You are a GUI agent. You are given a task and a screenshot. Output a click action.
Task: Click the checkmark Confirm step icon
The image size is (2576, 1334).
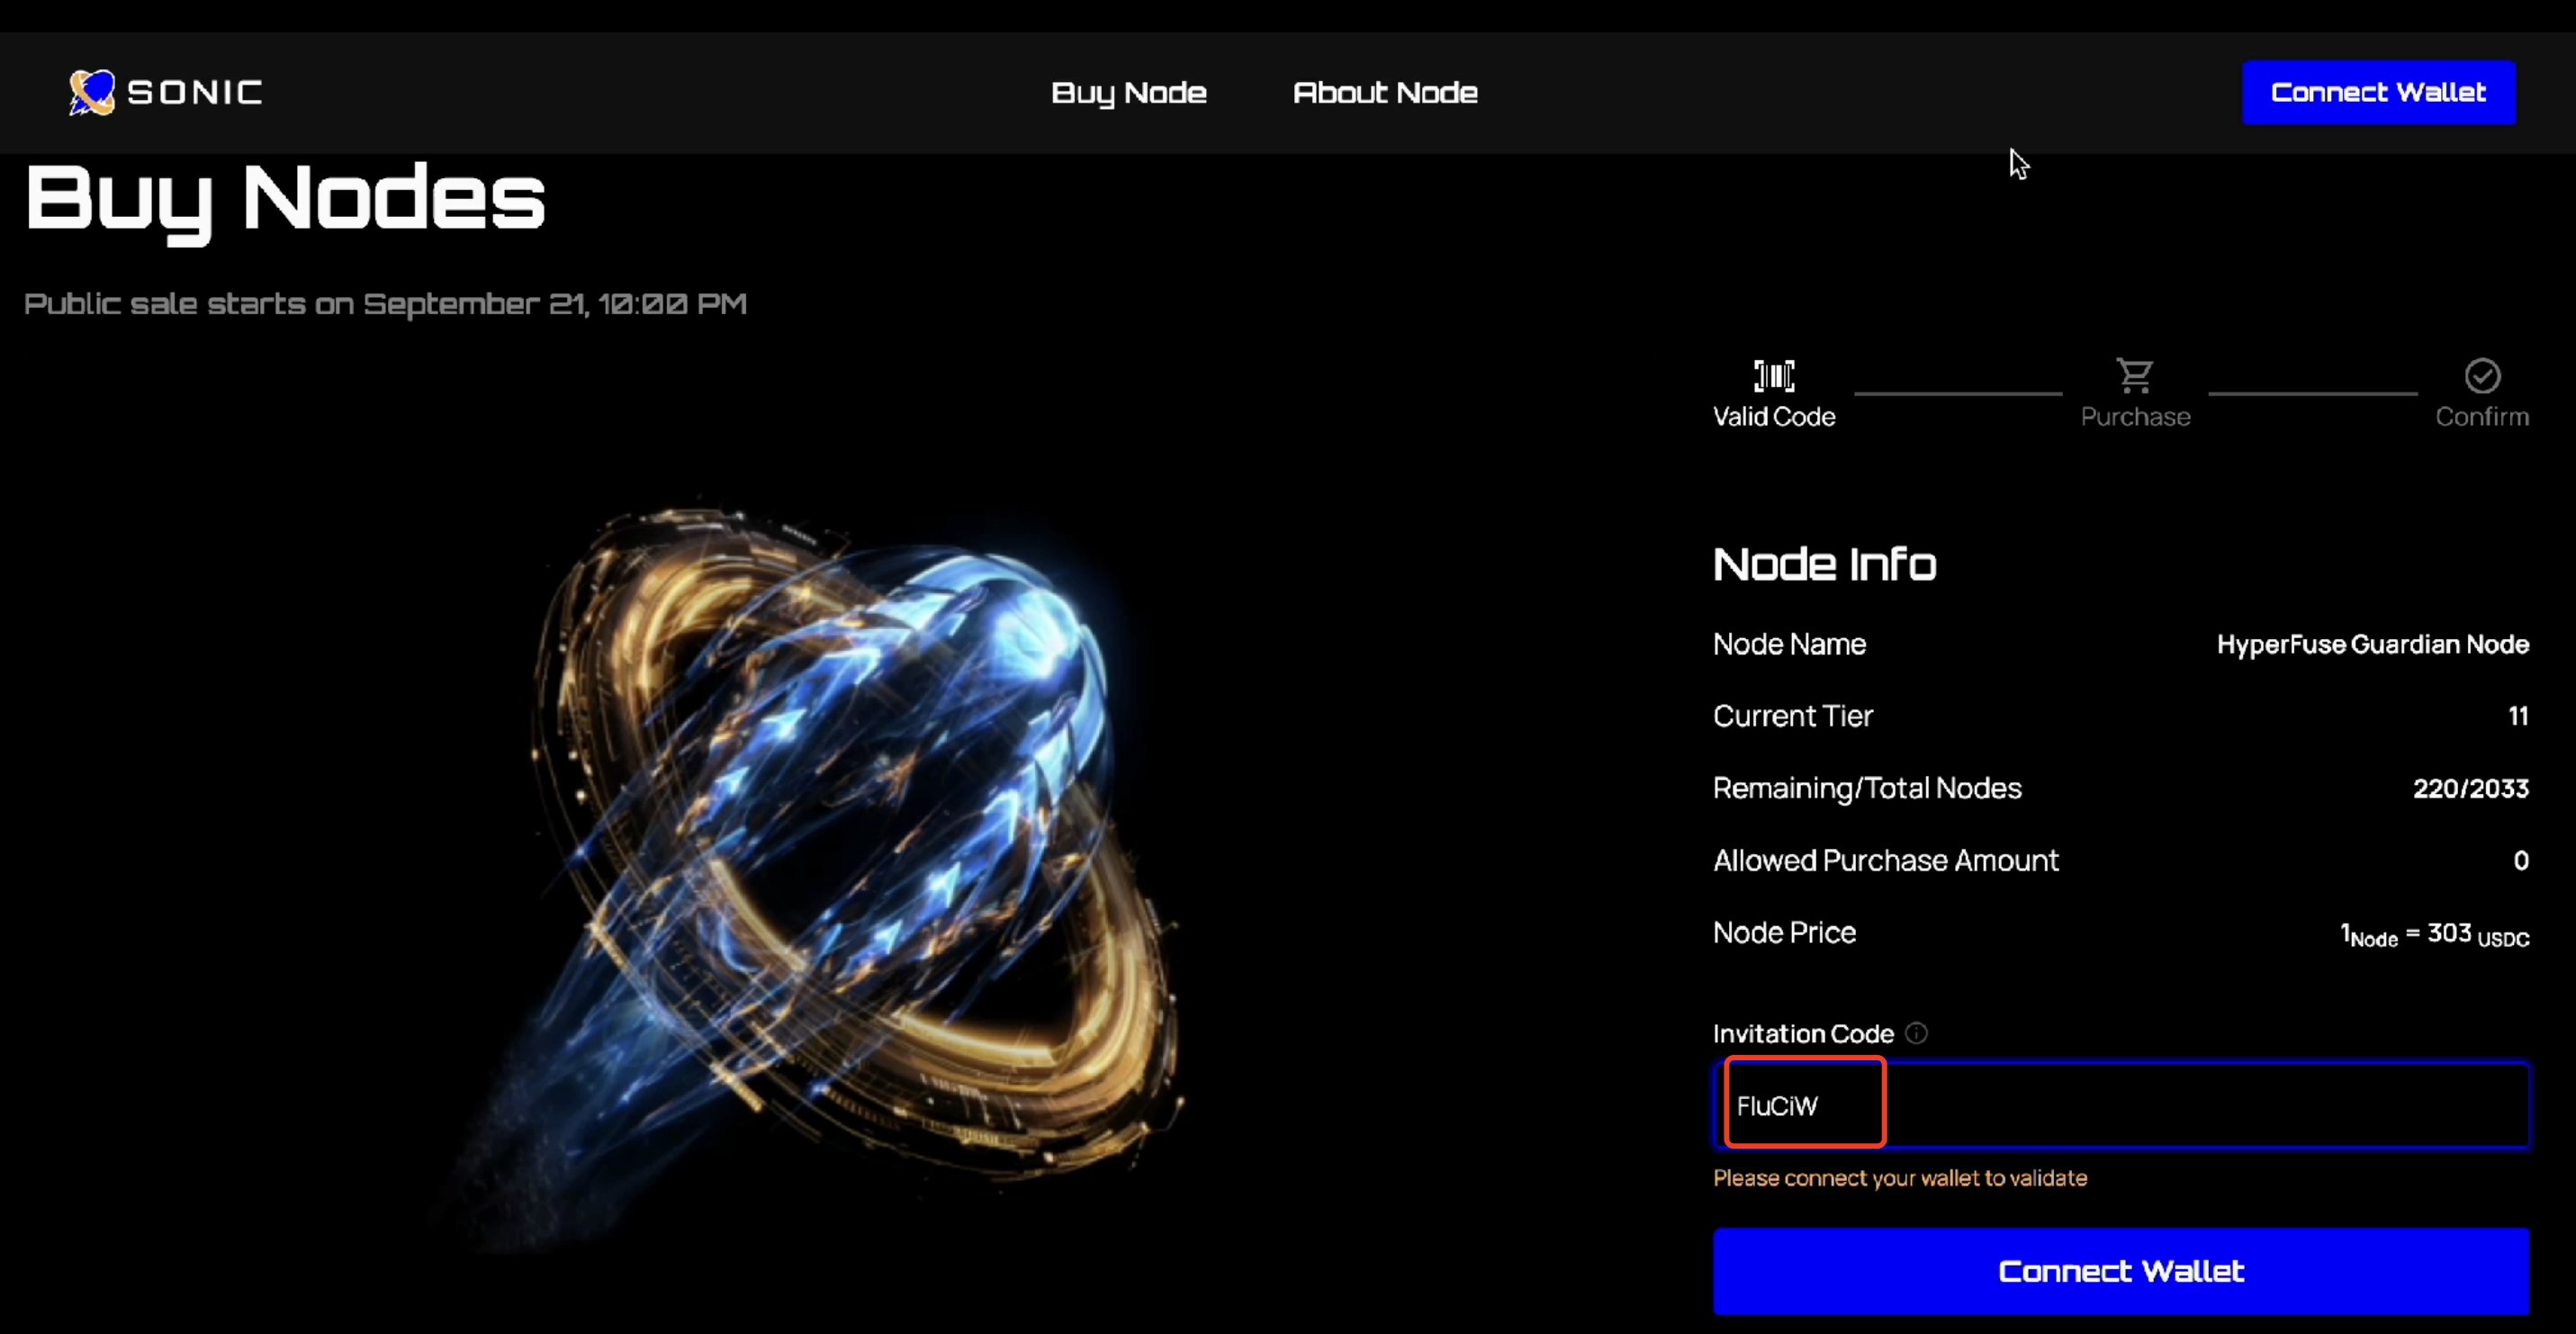point(2482,376)
